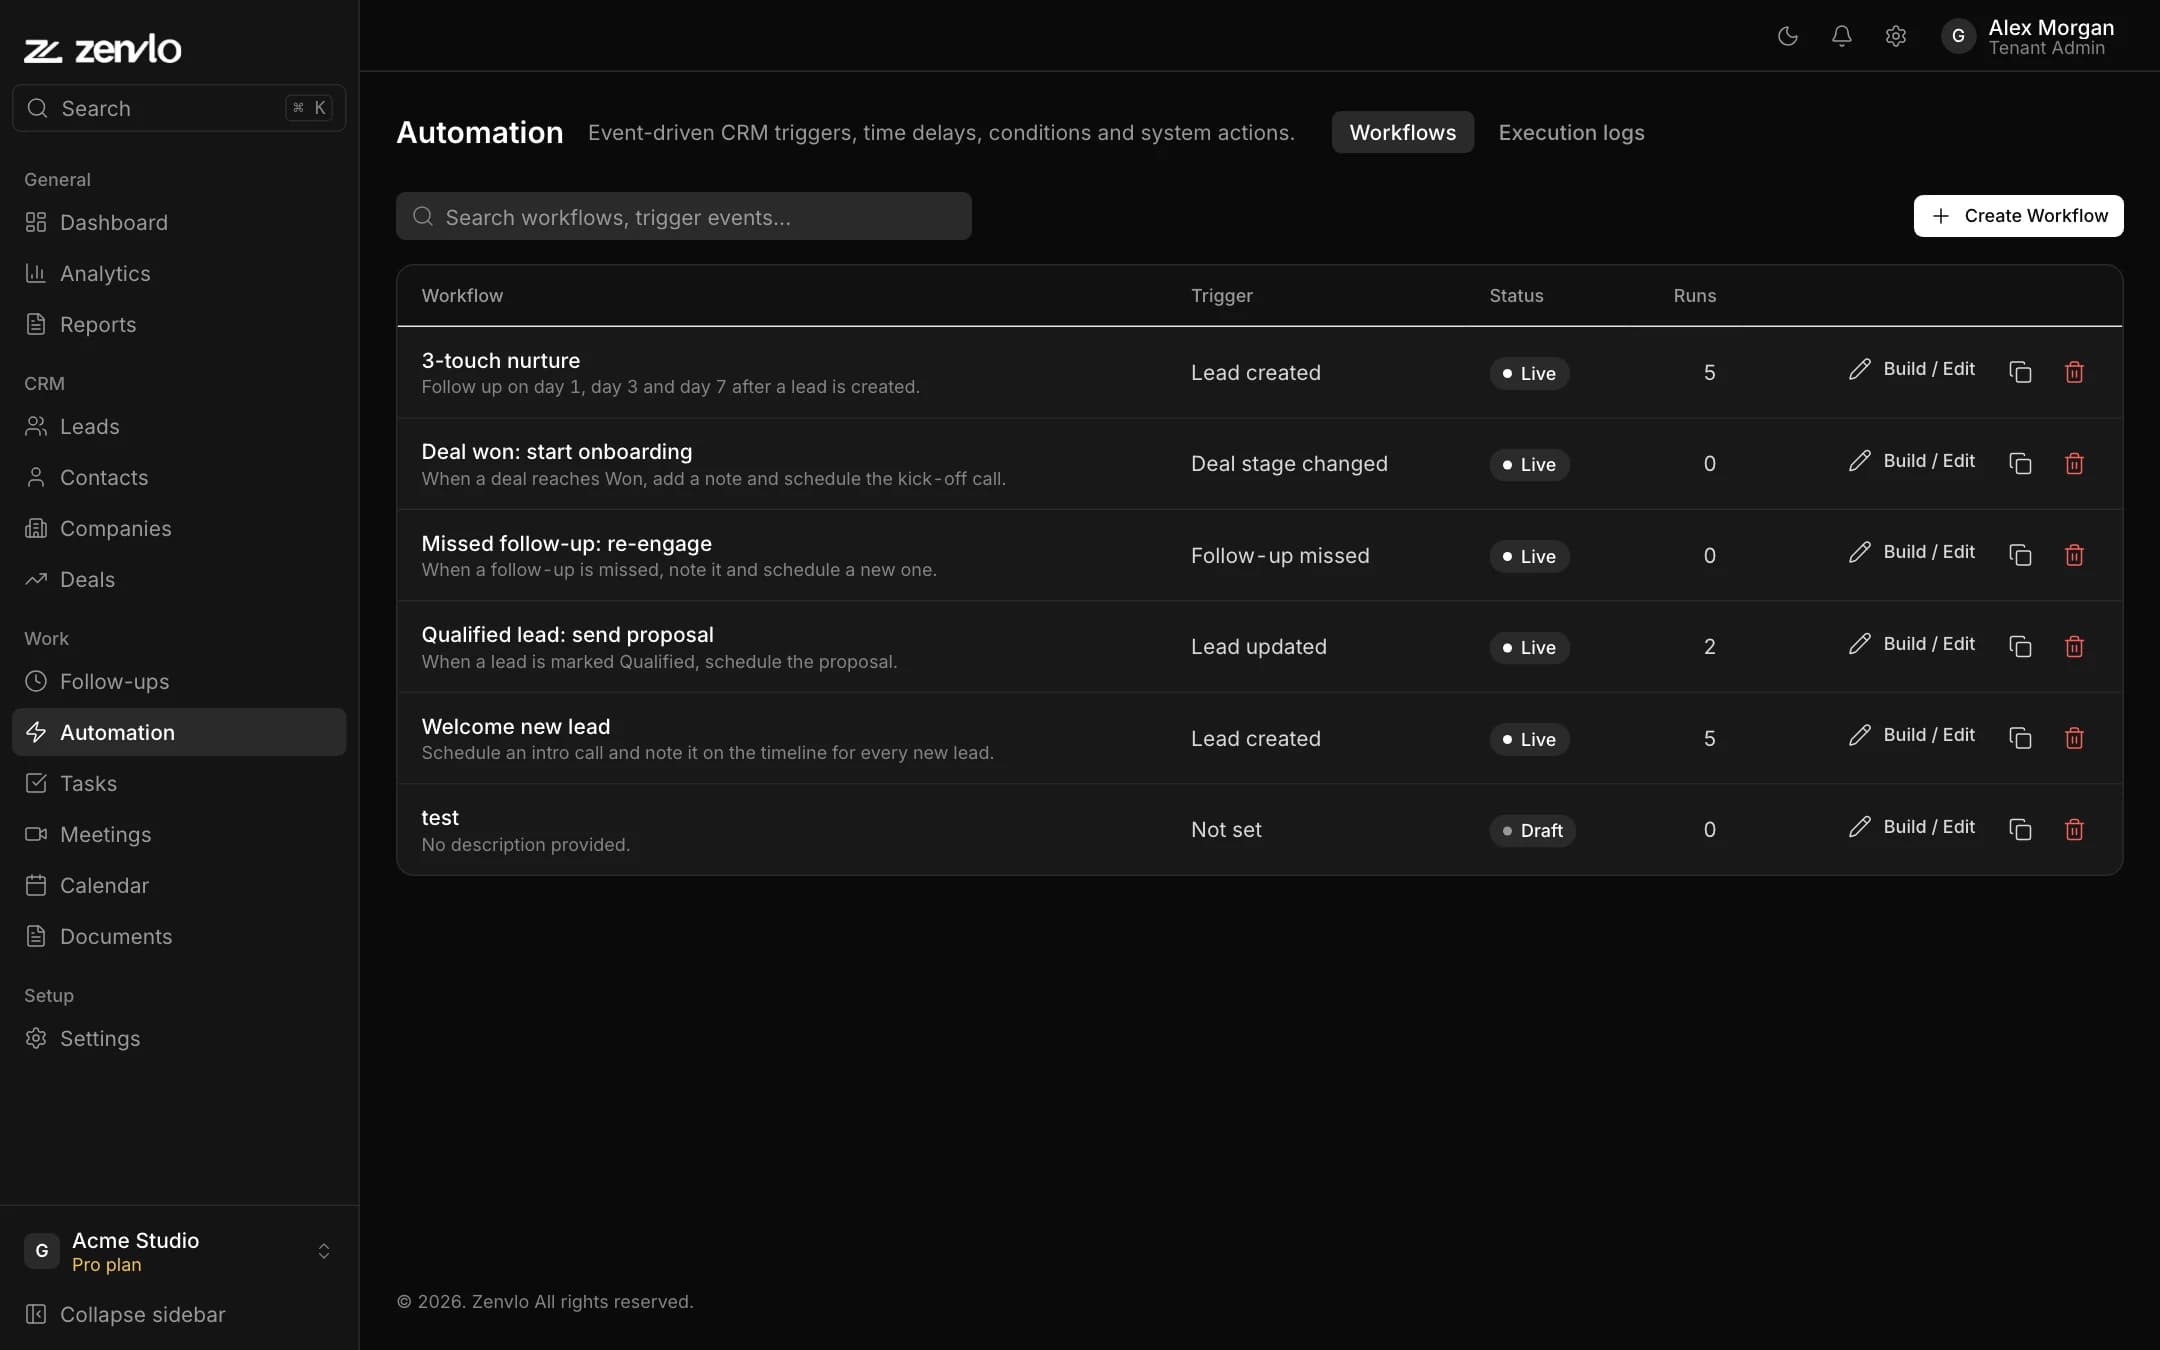Duplicate the Welcome new lead workflow
The width and height of the screenshot is (2160, 1350).
coord(2020,738)
